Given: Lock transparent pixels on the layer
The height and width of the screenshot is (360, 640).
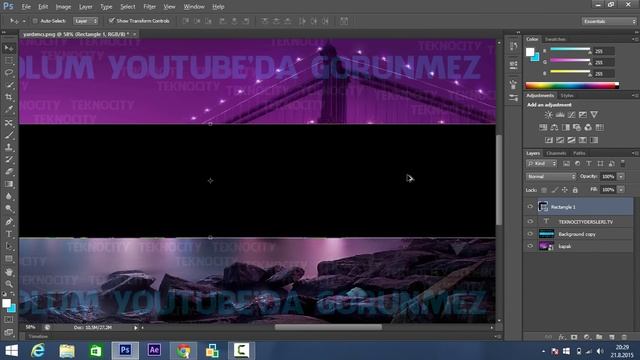Looking at the screenshot, I should [544, 190].
